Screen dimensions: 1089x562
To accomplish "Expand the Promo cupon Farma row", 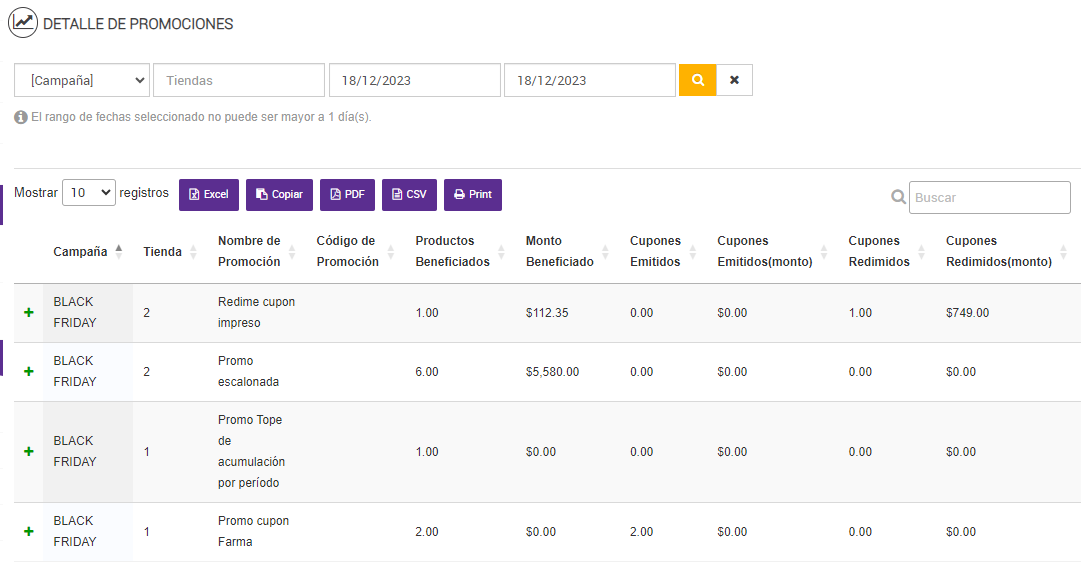I will point(28,532).
